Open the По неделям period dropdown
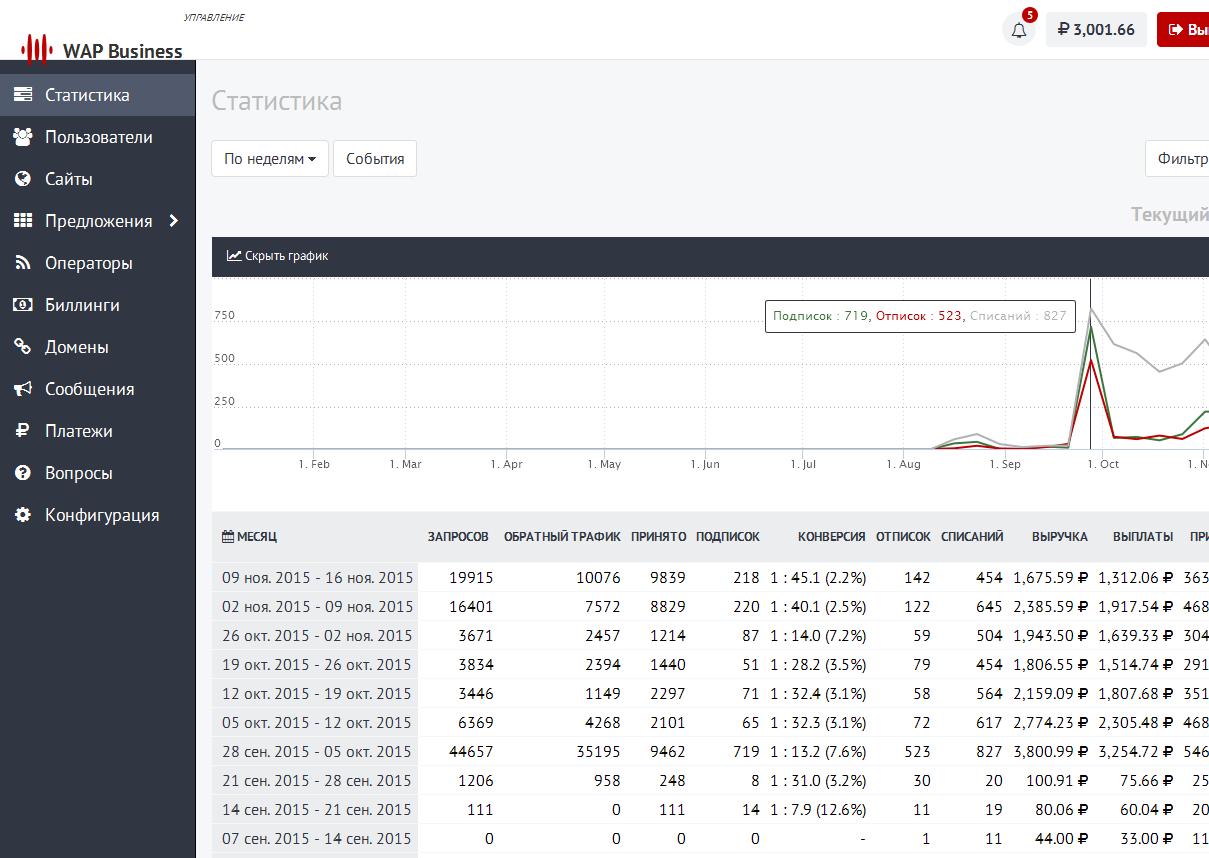The width and height of the screenshot is (1209, 858). coord(270,159)
